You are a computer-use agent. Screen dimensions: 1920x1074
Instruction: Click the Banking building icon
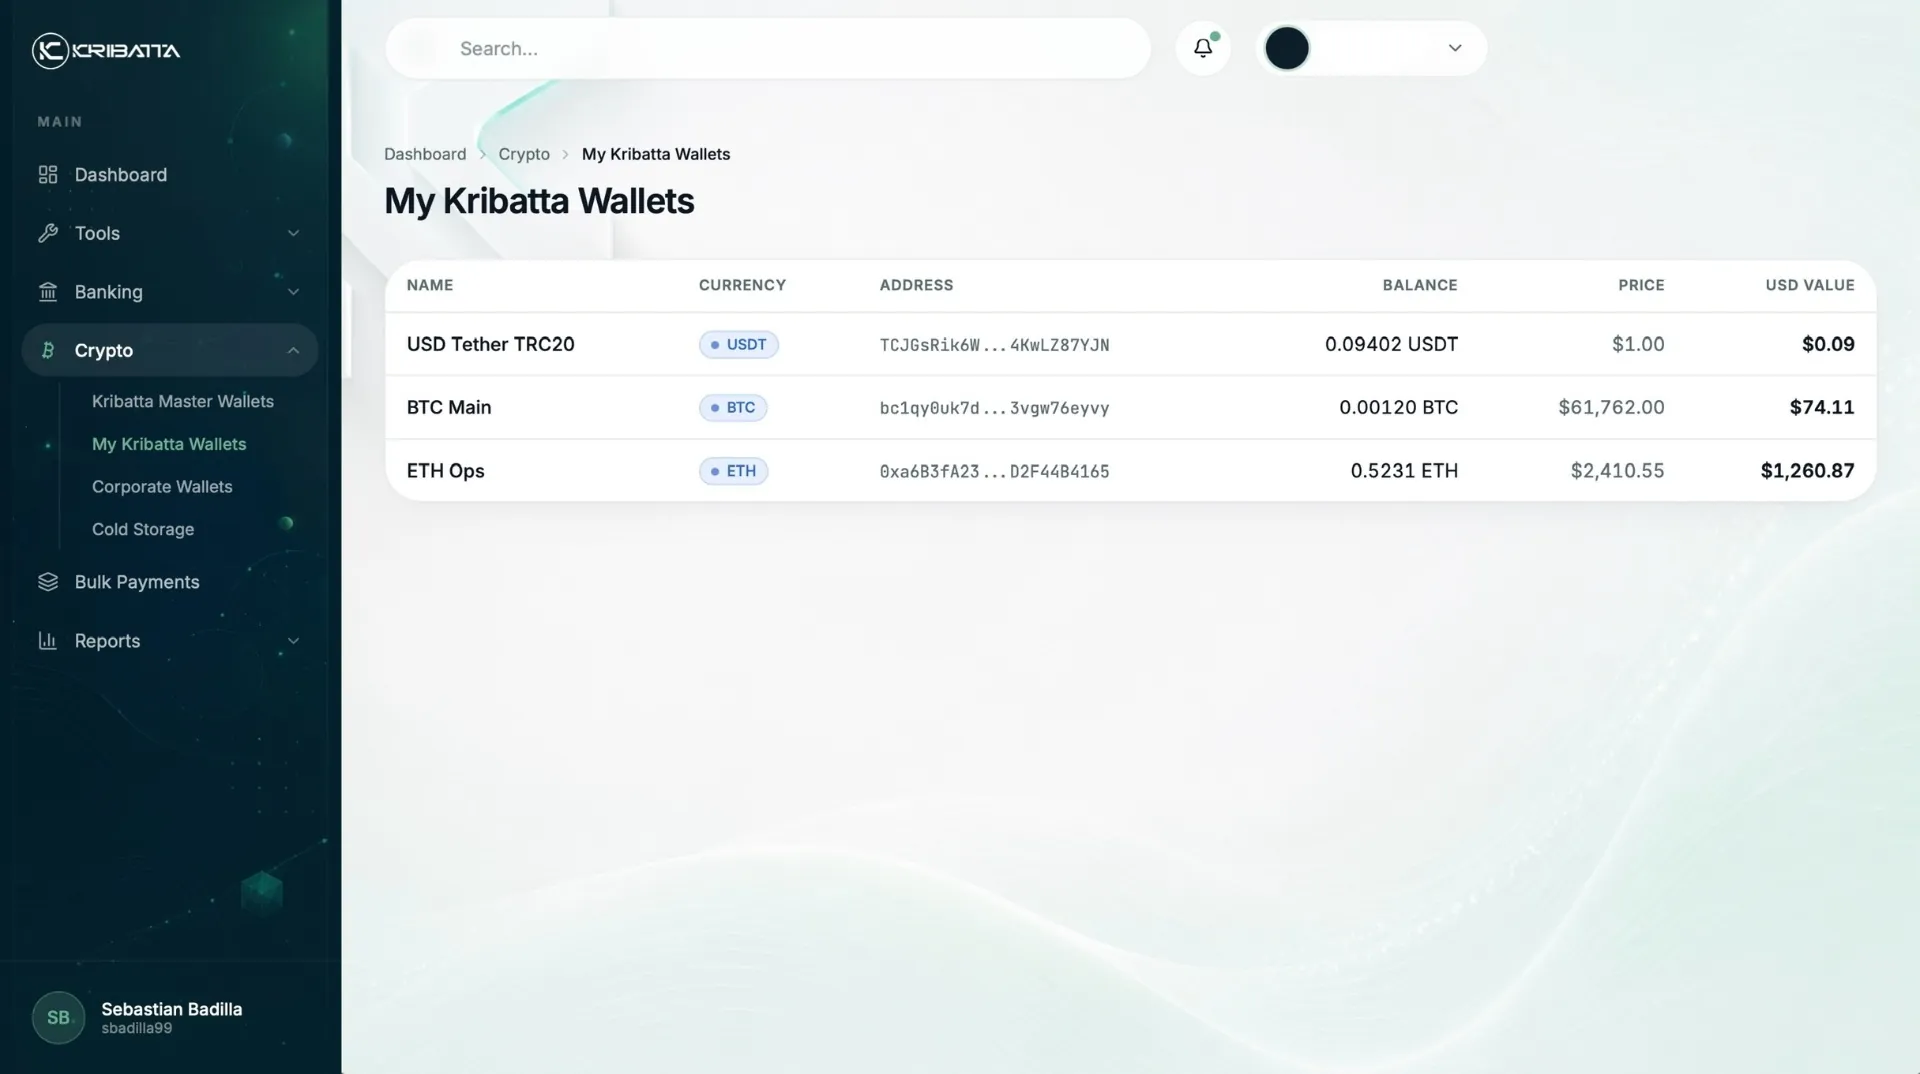(x=48, y=292)
